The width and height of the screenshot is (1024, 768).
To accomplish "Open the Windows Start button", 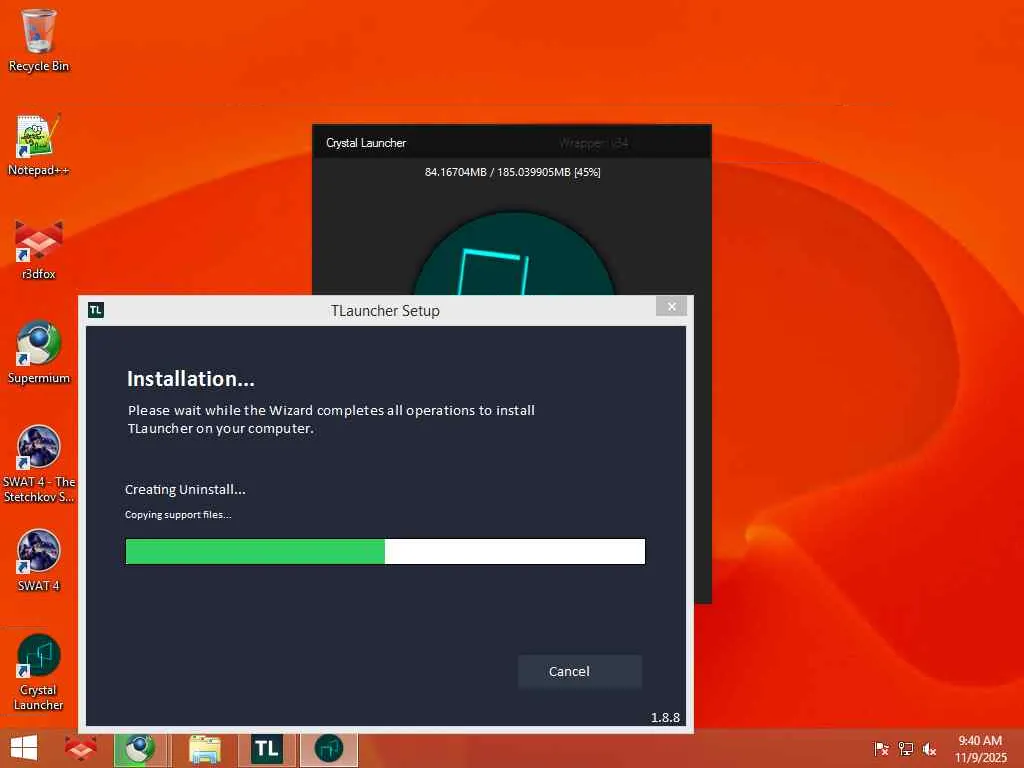I will (x=24, y=748).
